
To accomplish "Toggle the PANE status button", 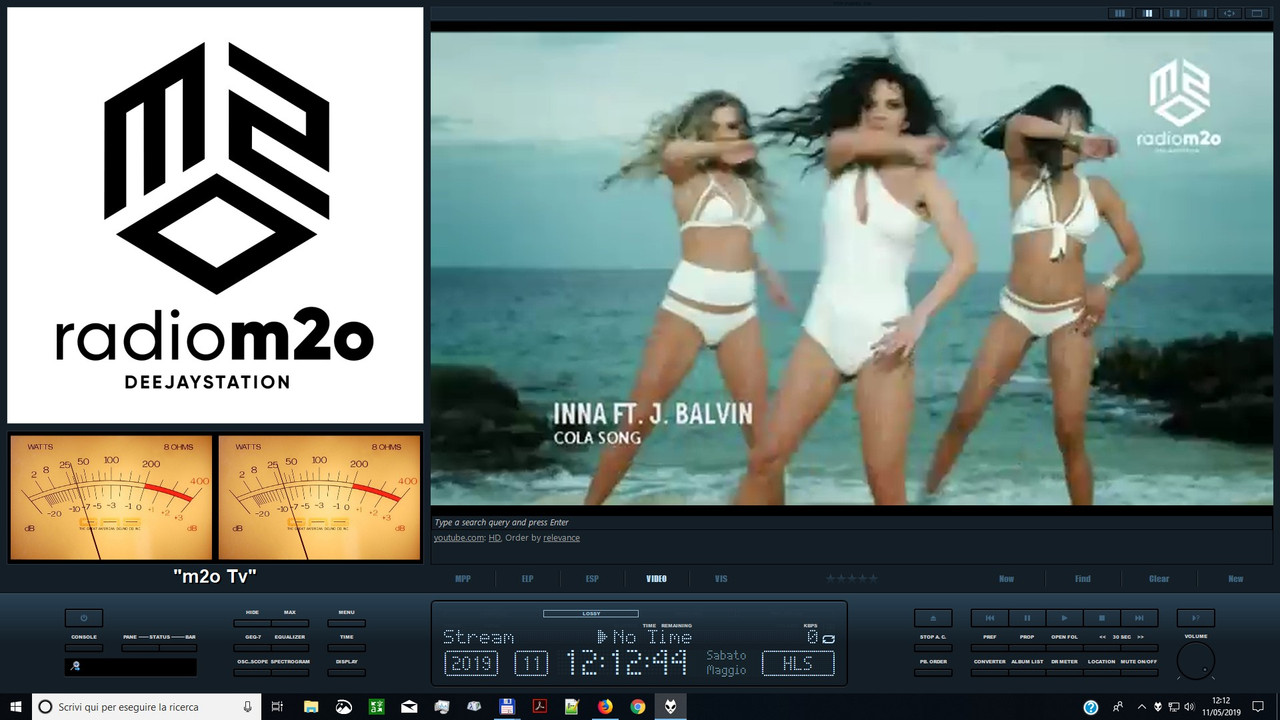I will tap(140, 648).
